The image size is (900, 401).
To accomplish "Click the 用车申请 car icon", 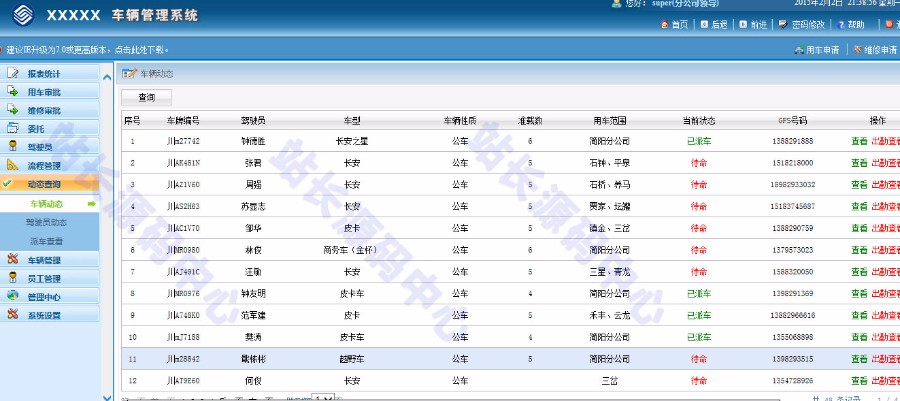I will (799, 50).
